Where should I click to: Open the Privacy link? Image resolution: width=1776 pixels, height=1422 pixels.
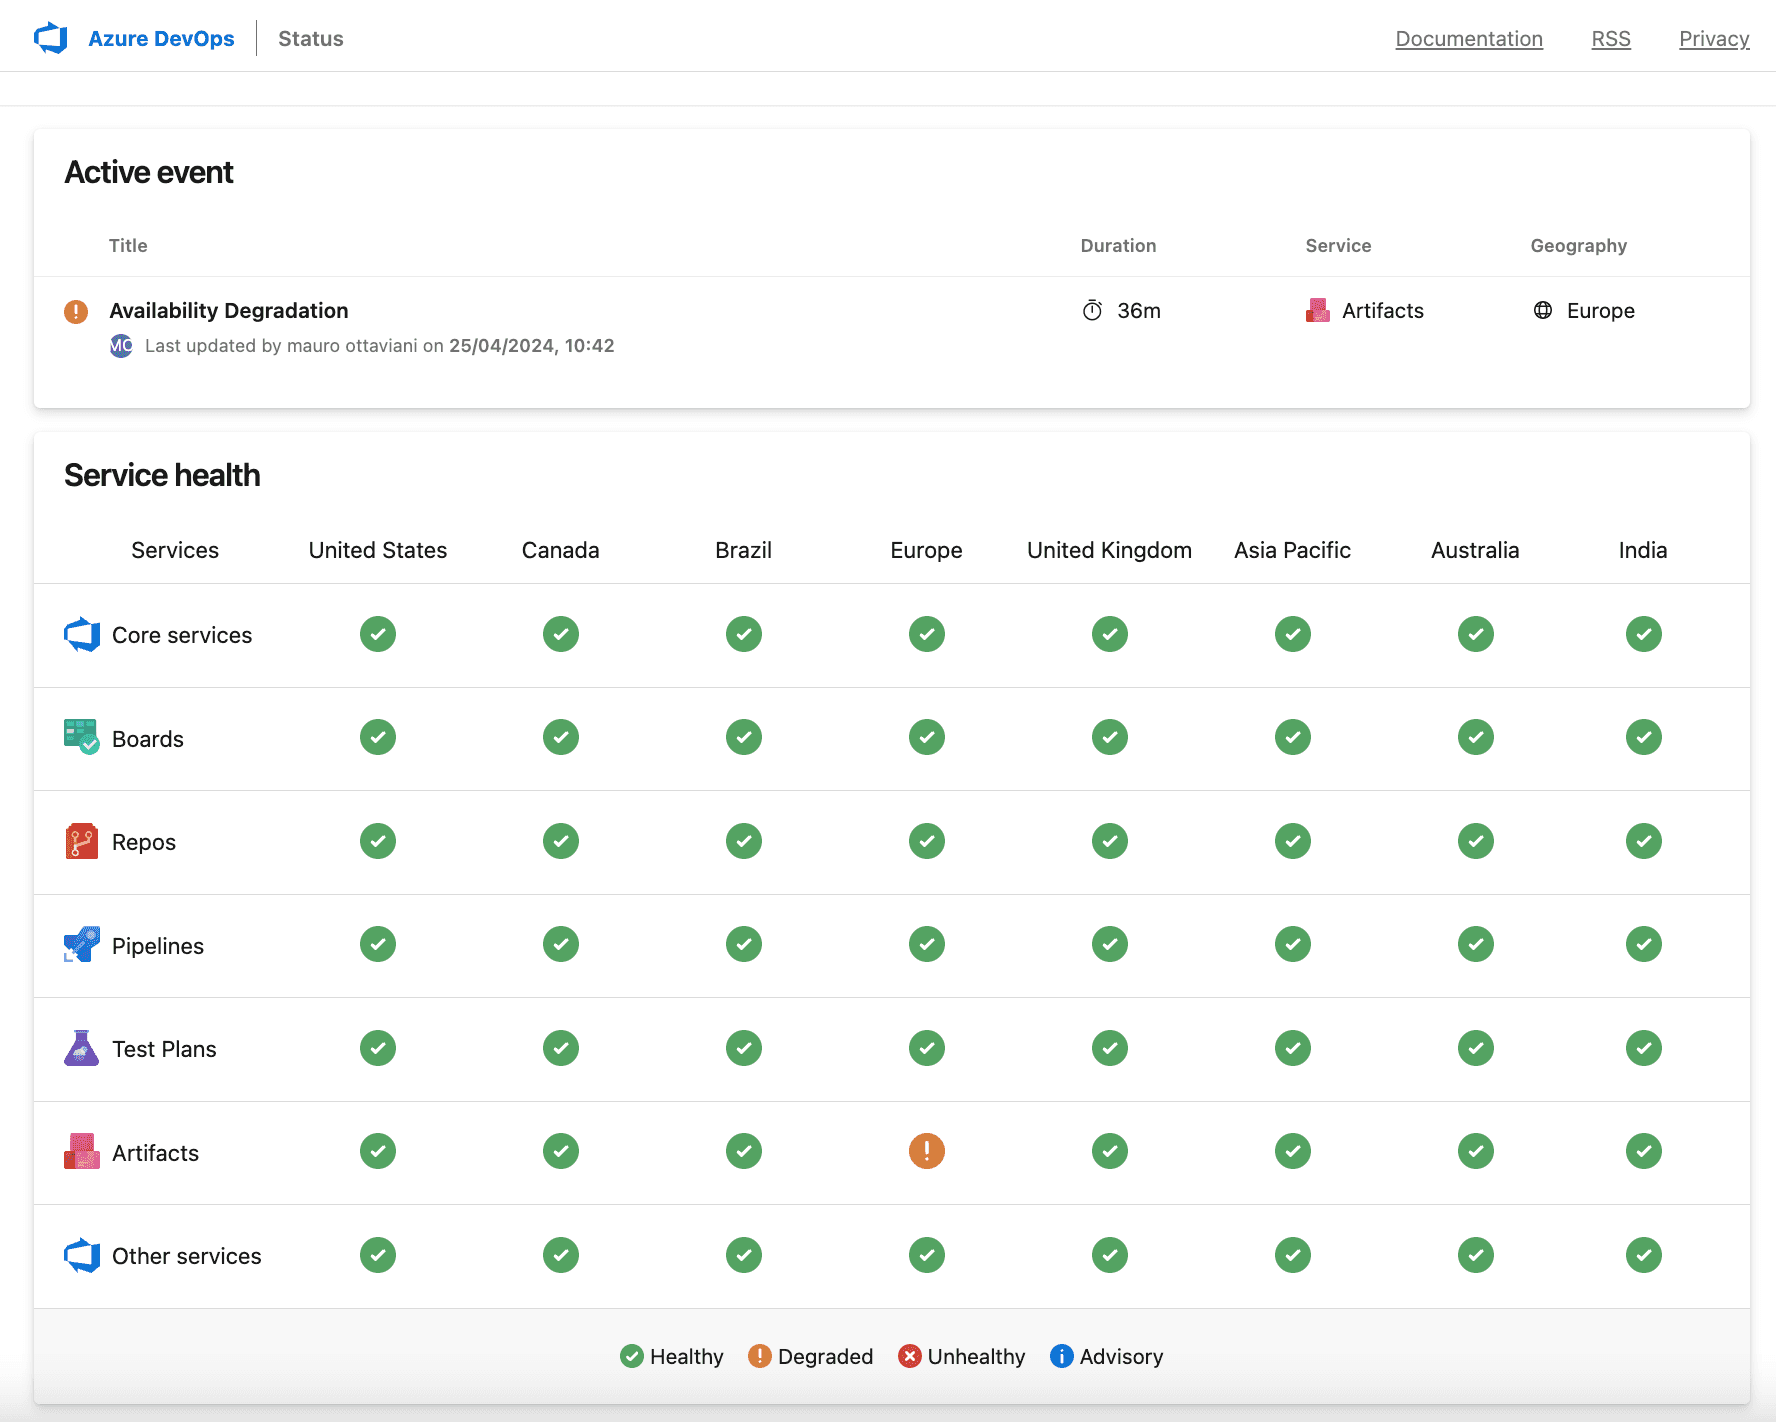coord(1714,38)
